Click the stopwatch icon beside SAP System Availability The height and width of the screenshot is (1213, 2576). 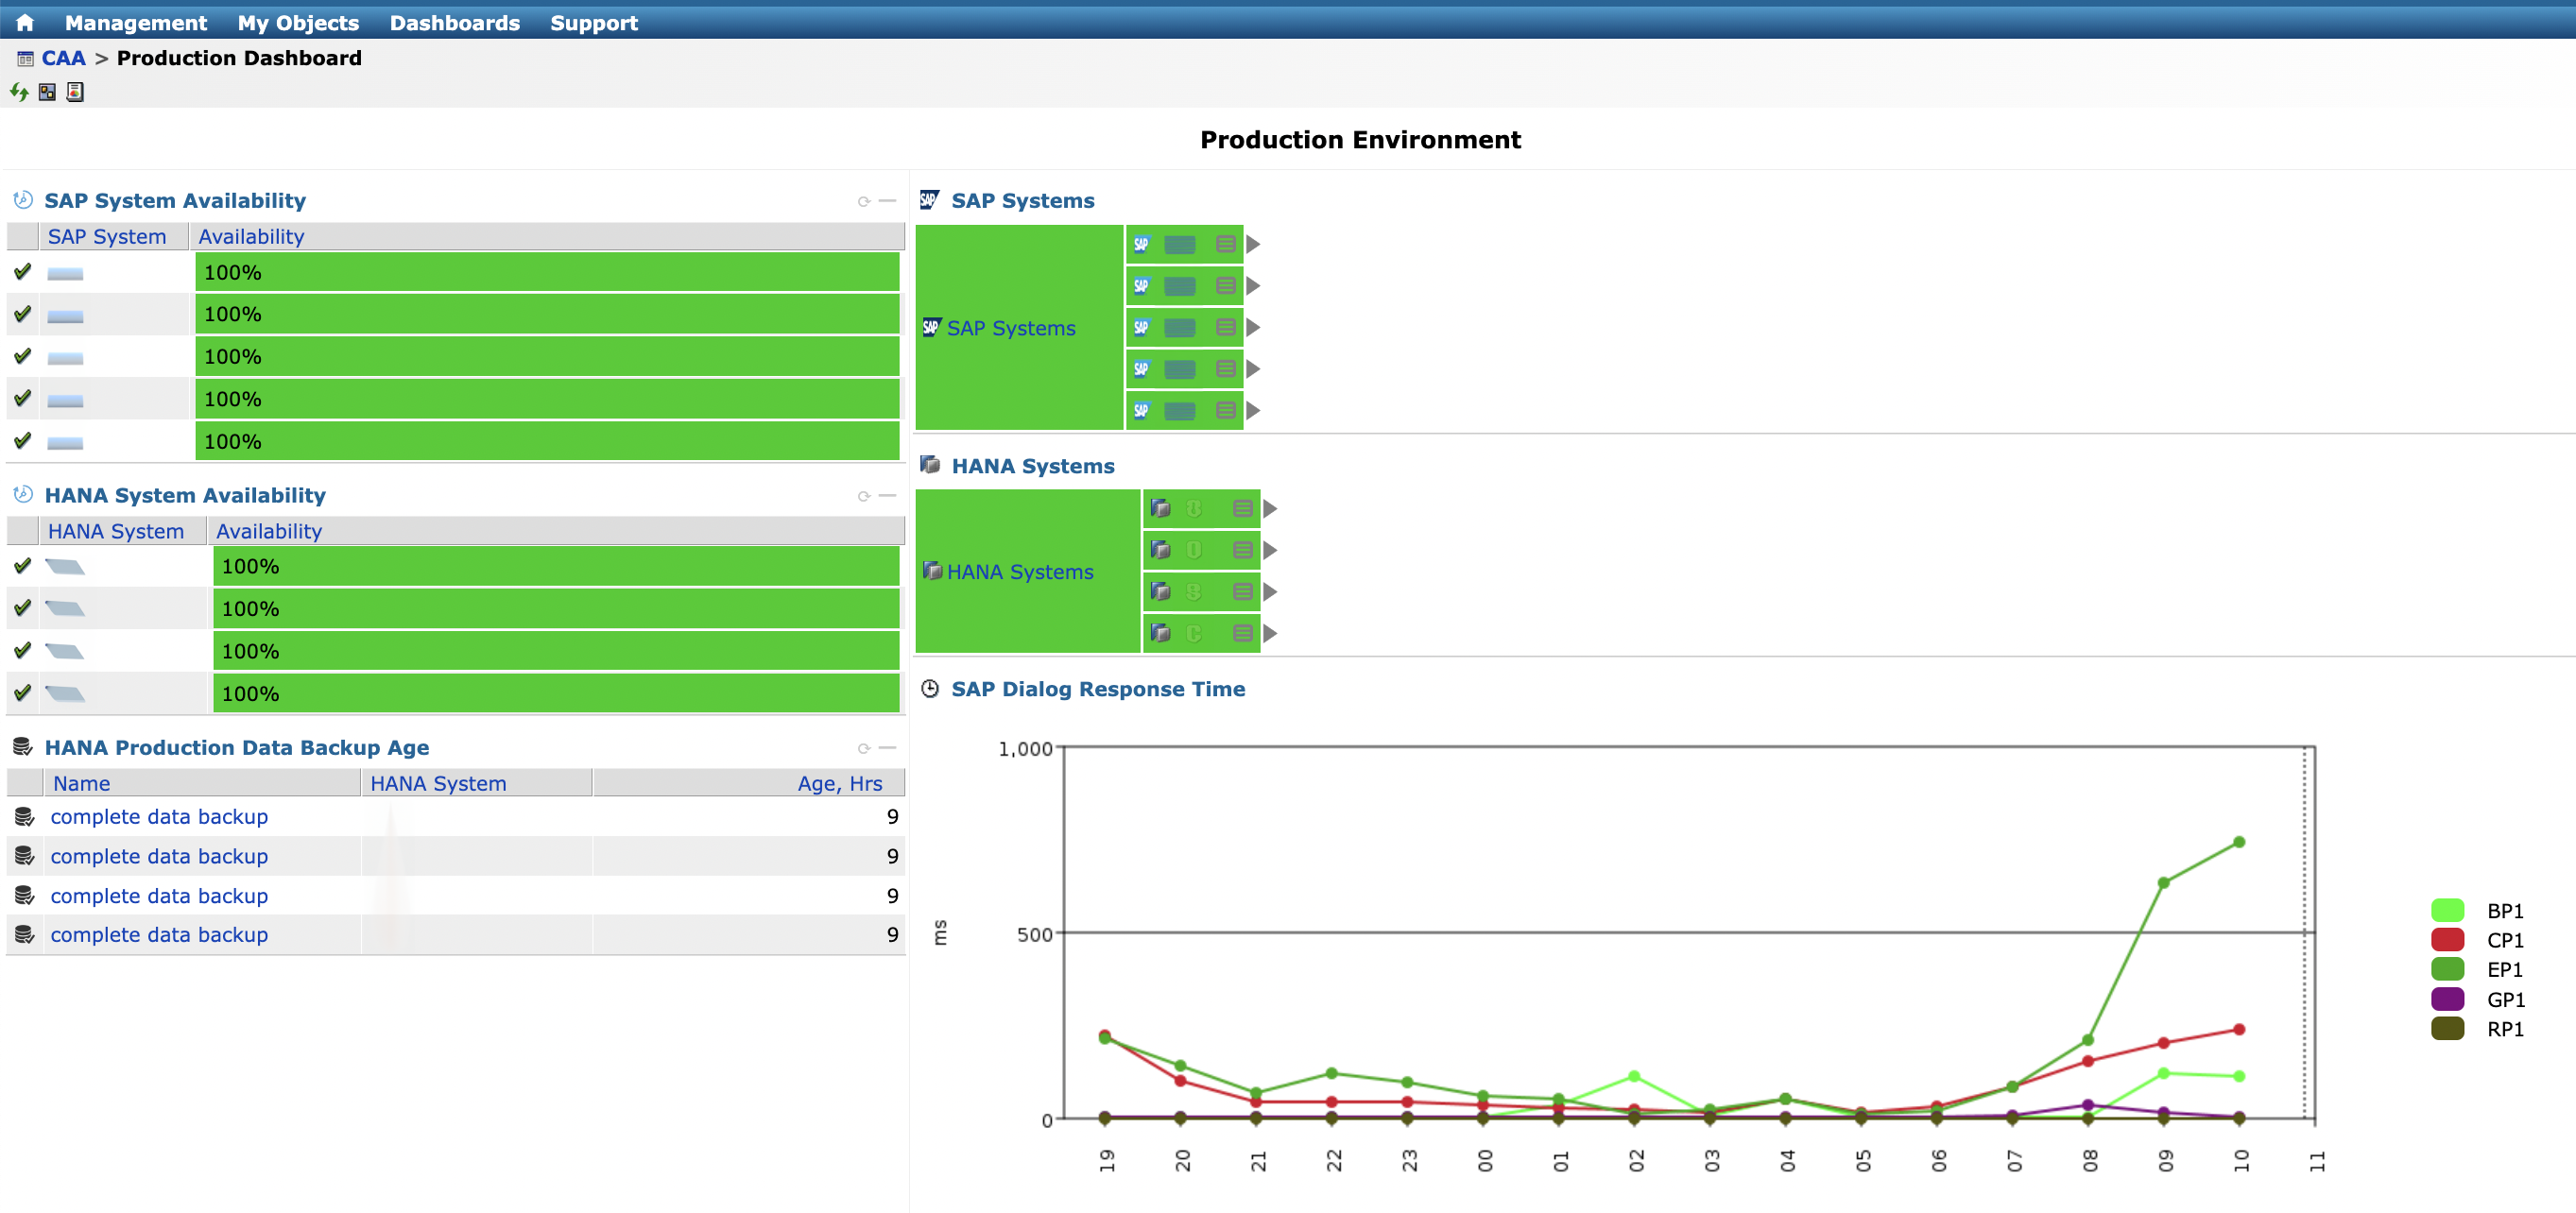tap(21, 199)
